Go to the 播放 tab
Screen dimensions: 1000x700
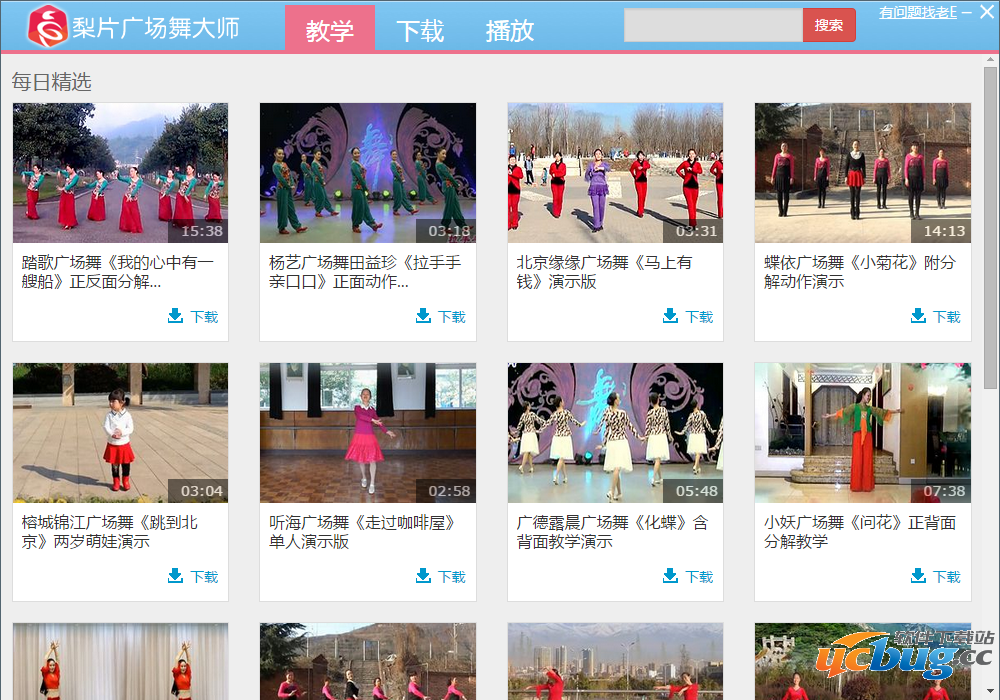click(510, 30)
